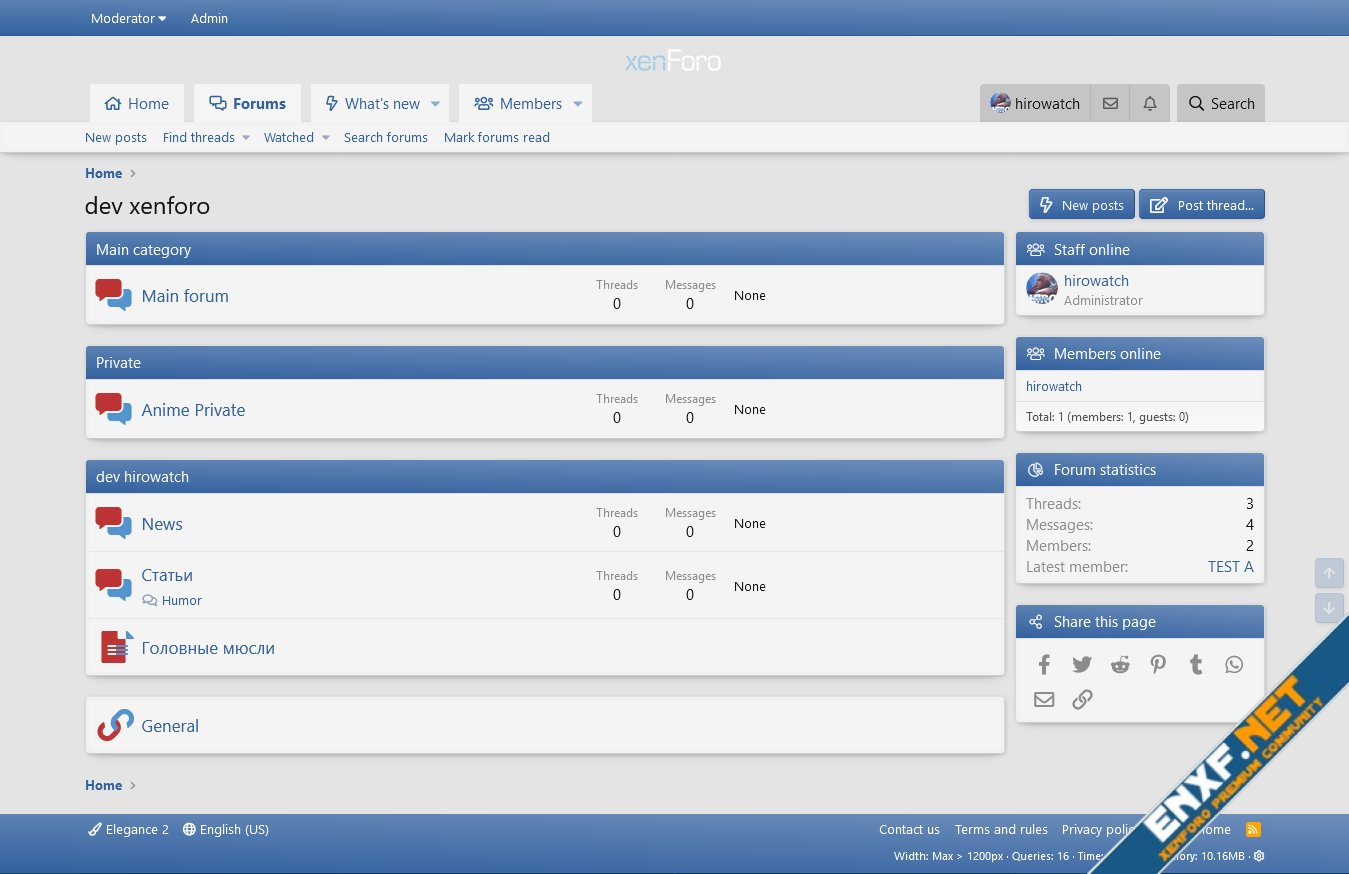Share this page on Tumblr
Viewport: 1349px width, 874px height.
tap(1196, 665)
